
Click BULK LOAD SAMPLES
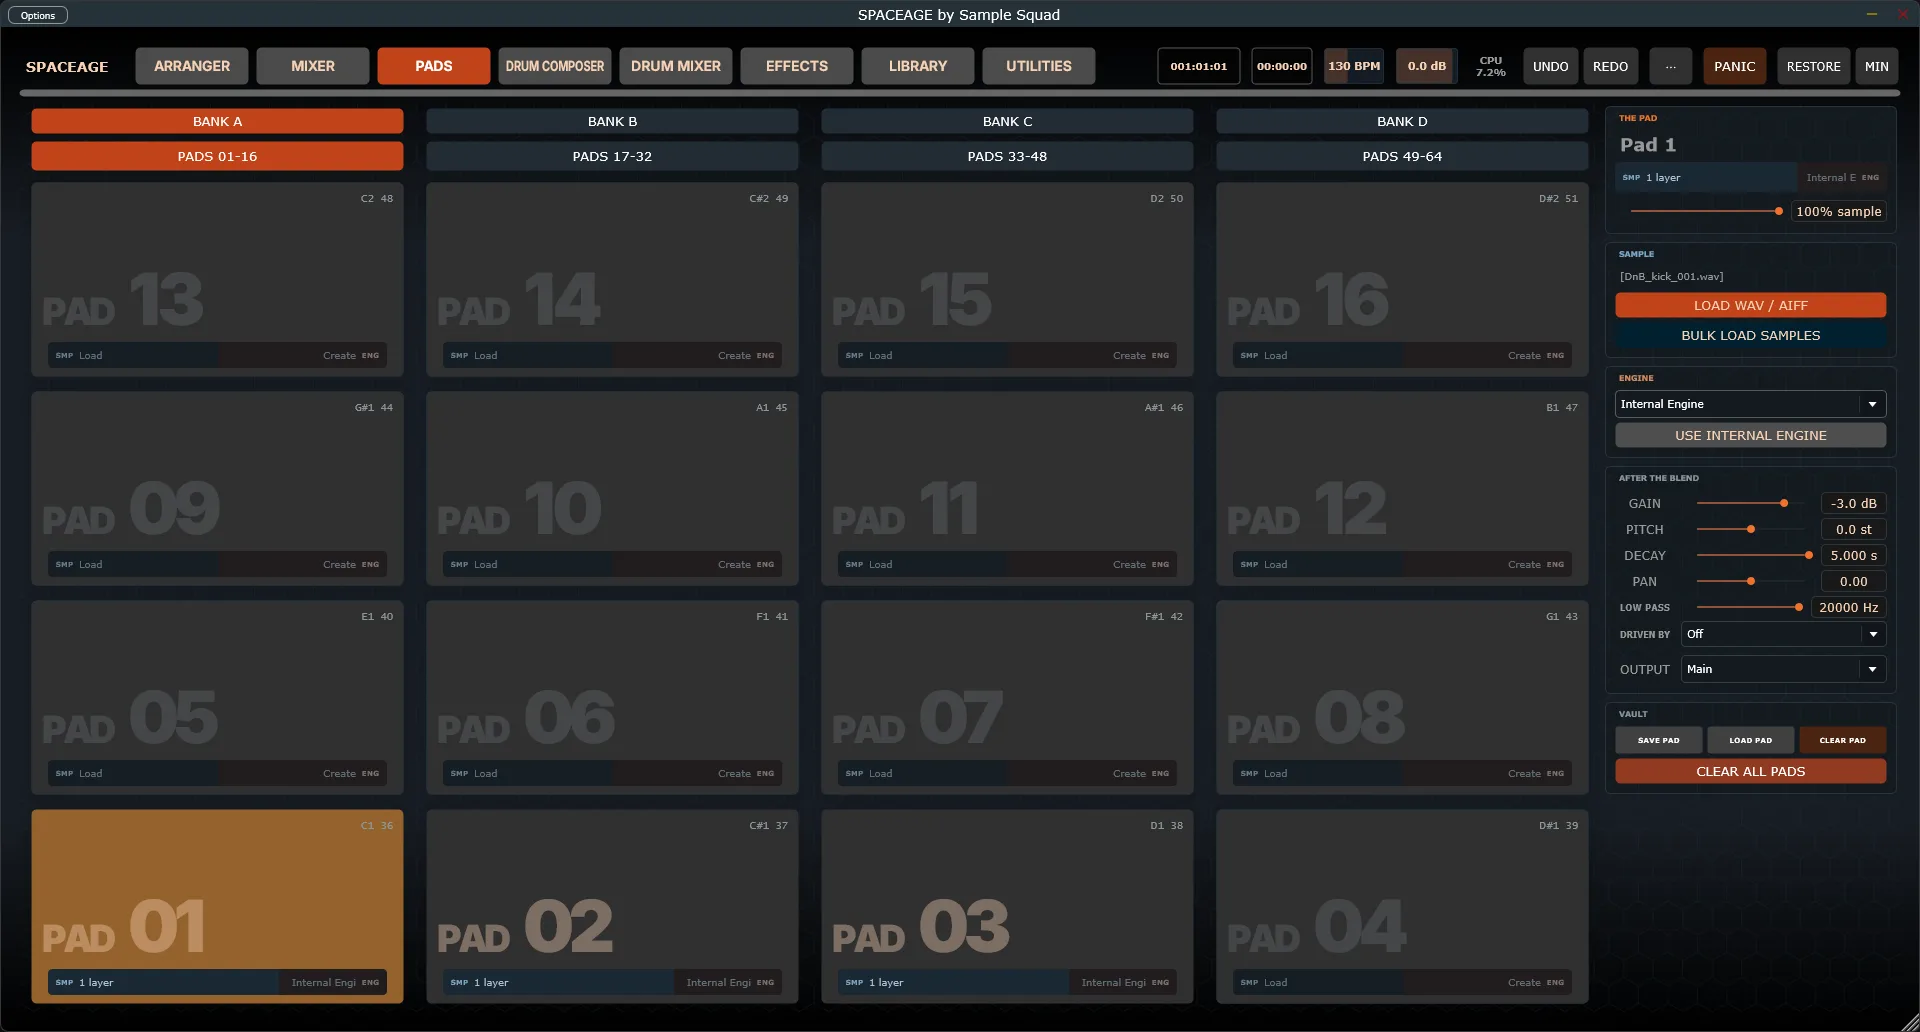(x=1750, y=335)
